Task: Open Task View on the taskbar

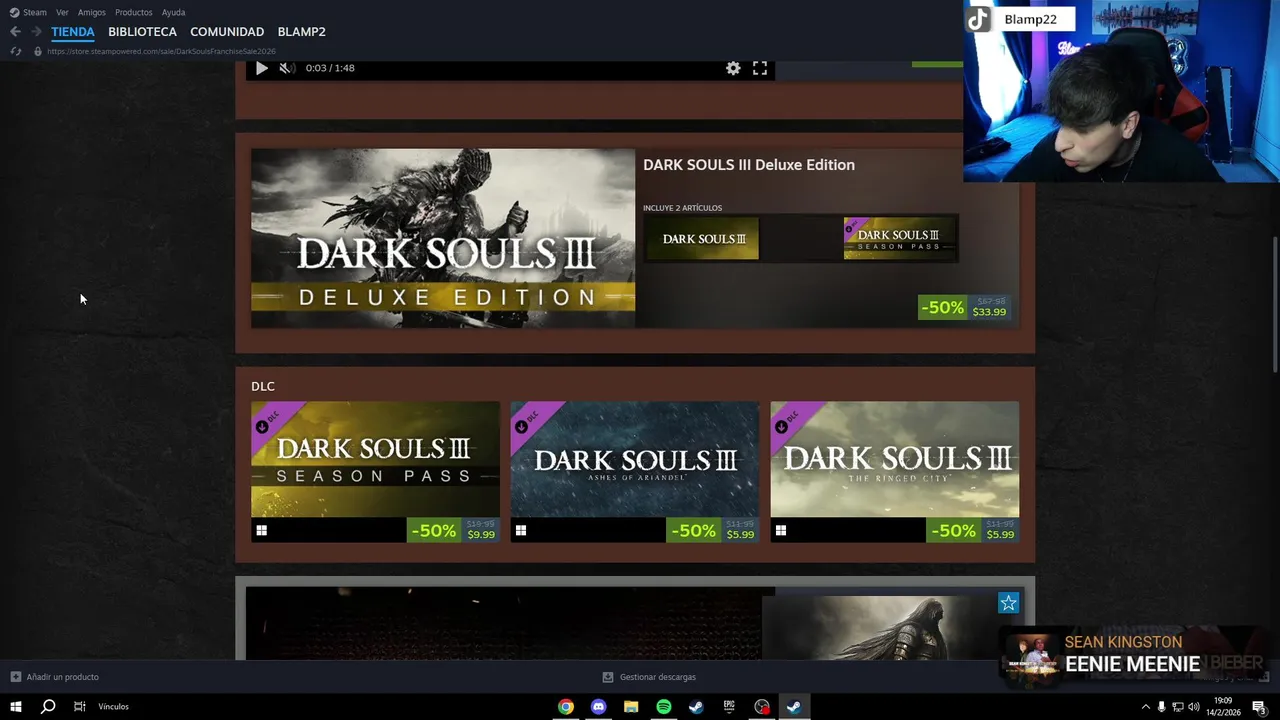Action: pos(80,707)
